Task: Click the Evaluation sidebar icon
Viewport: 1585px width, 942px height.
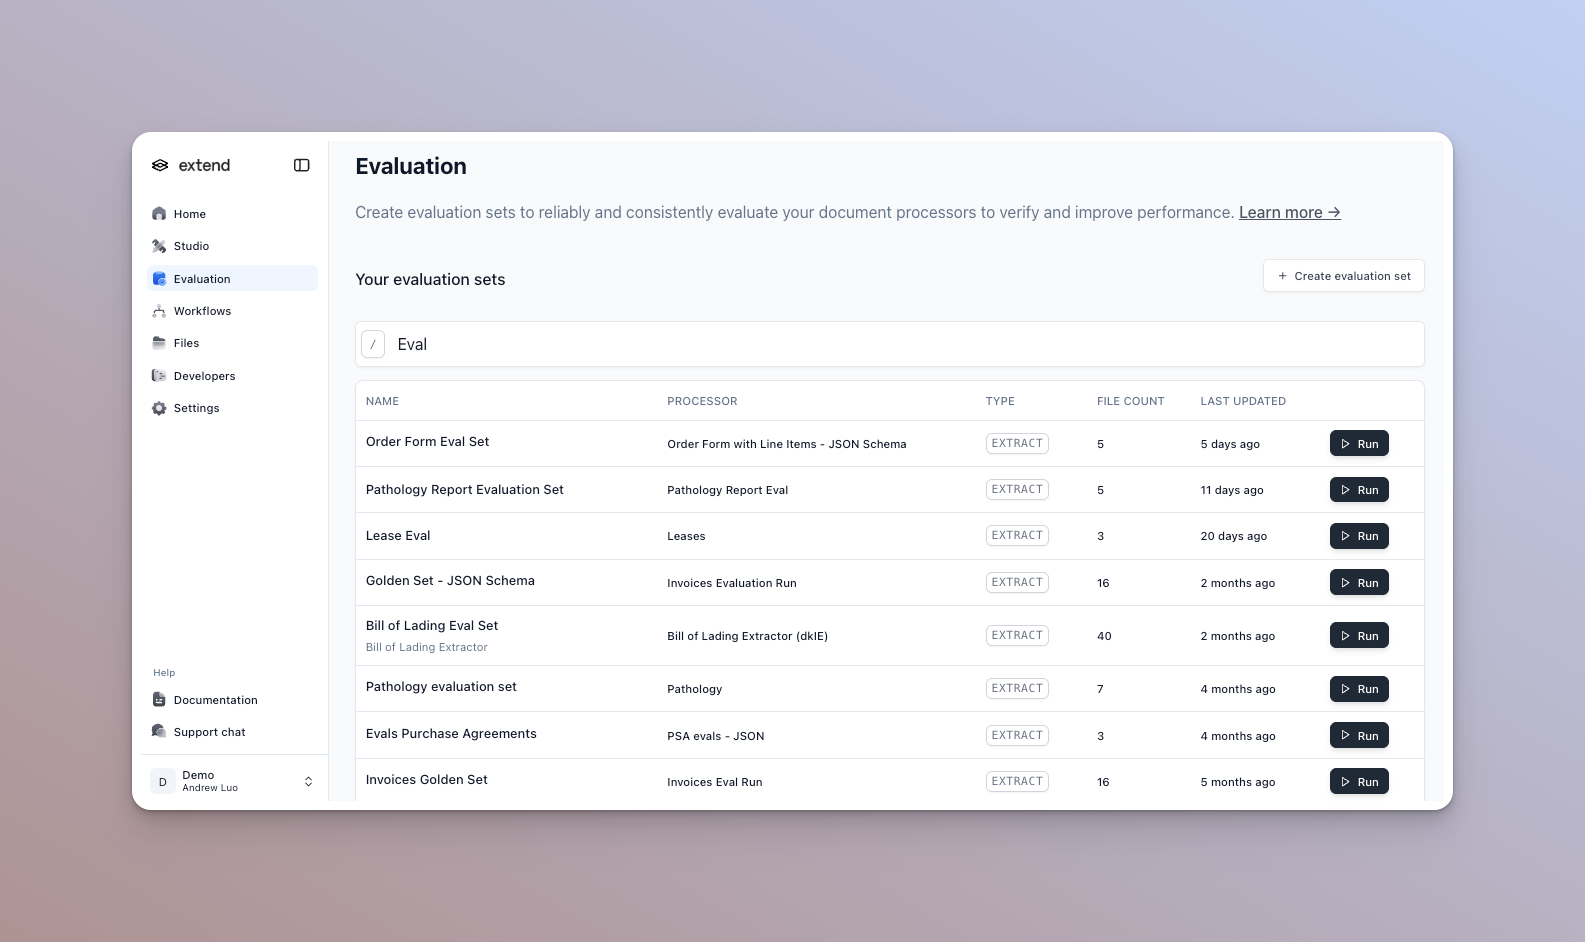Action: [159, 279]
